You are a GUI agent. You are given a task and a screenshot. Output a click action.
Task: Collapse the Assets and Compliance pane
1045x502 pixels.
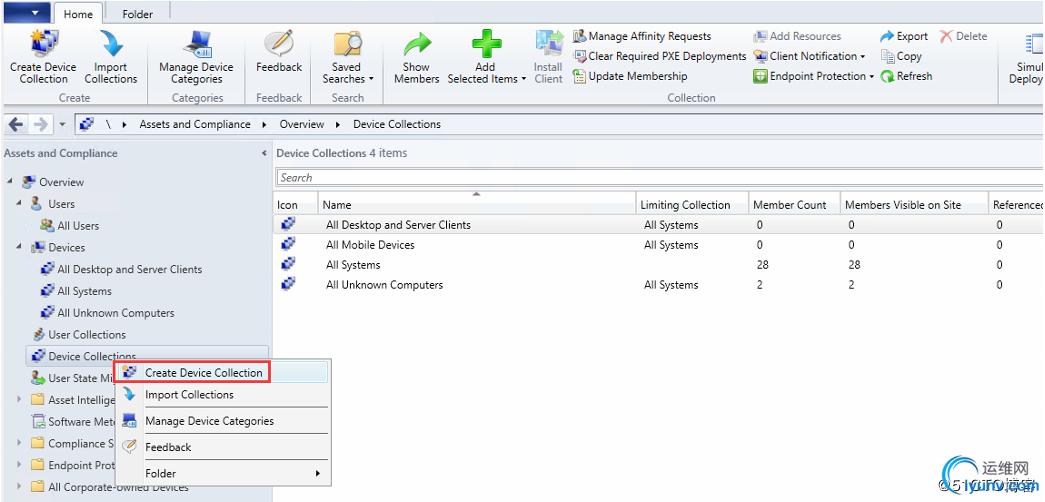click(264, 153)
